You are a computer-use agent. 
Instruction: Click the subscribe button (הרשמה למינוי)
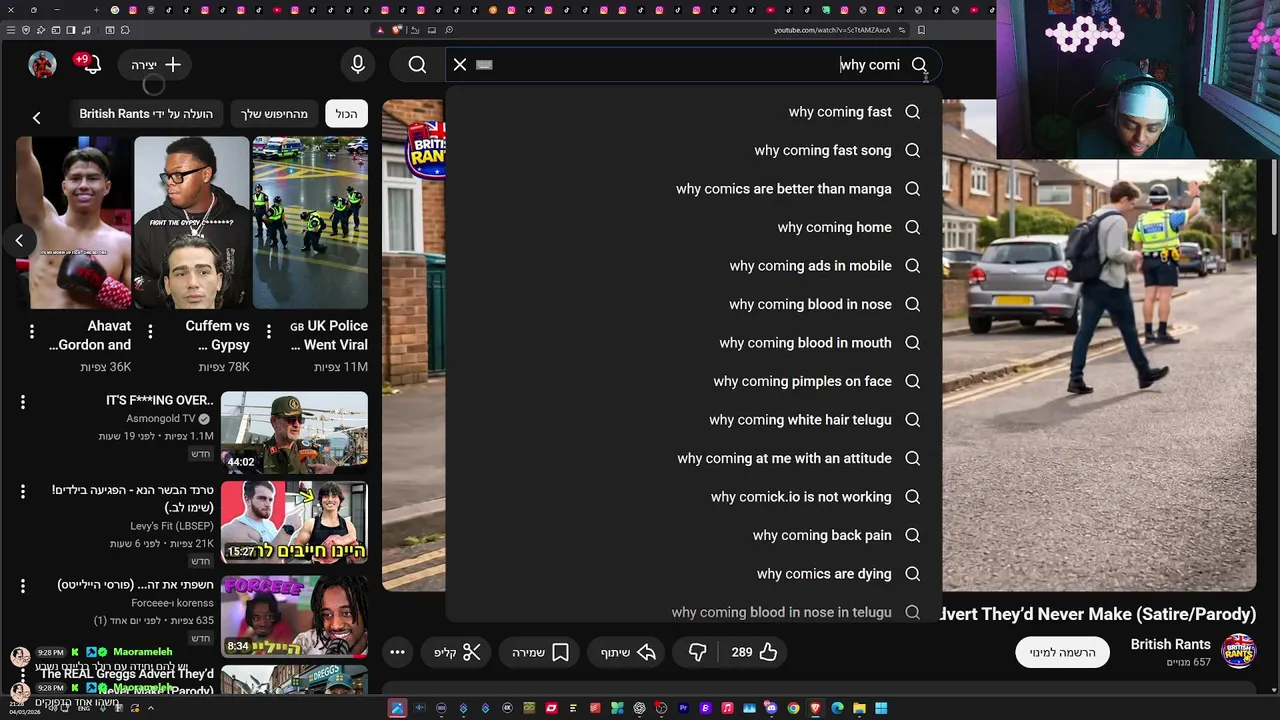(x=1062, y=652)
